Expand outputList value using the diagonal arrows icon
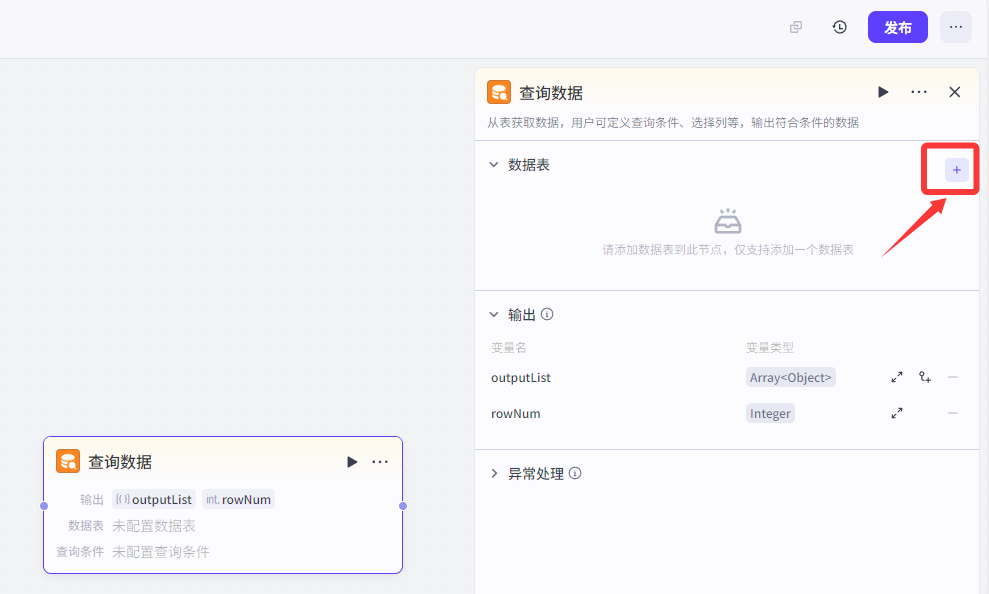Image resolution: width=989 pixels, height=594 pixels. pyautogui.click(x=897, y=377)
